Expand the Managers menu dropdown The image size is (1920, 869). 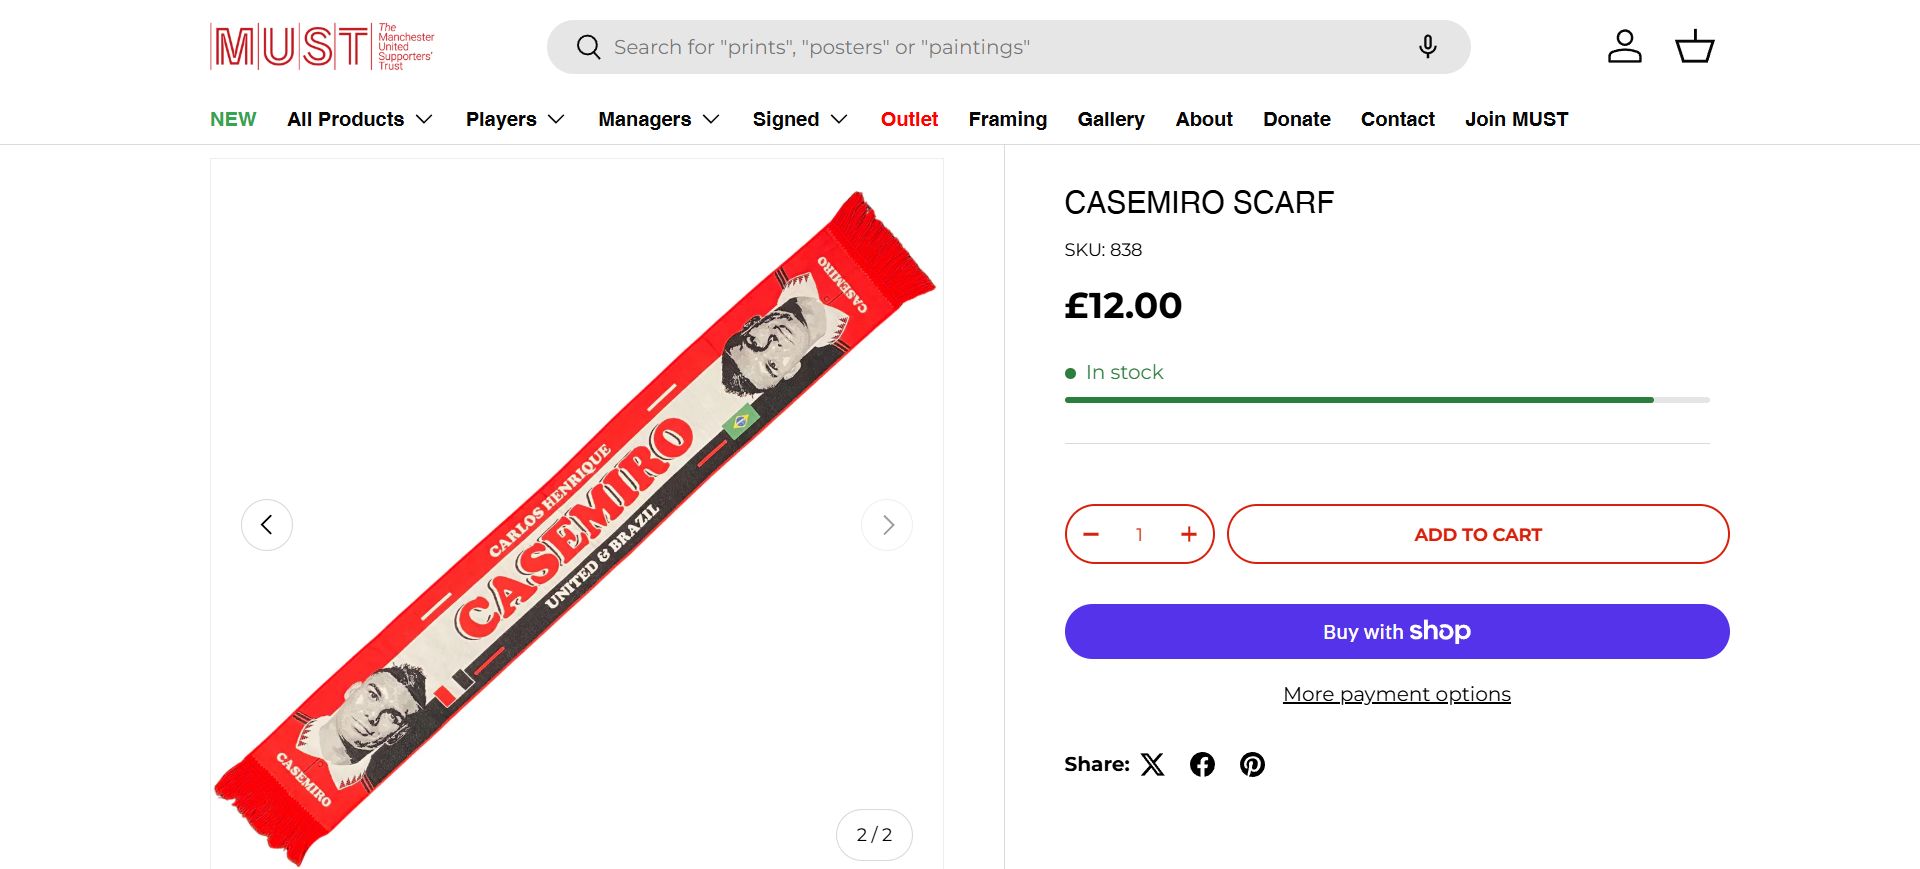[x=659, y=120]
